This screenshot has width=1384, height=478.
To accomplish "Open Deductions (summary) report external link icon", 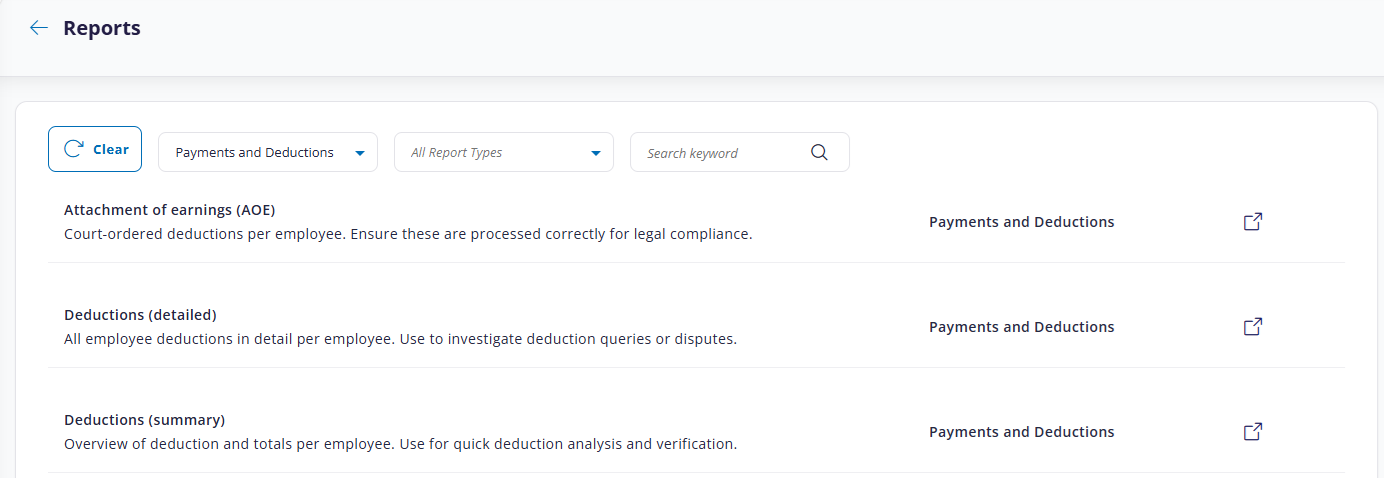I will (x=1252, y=432).
